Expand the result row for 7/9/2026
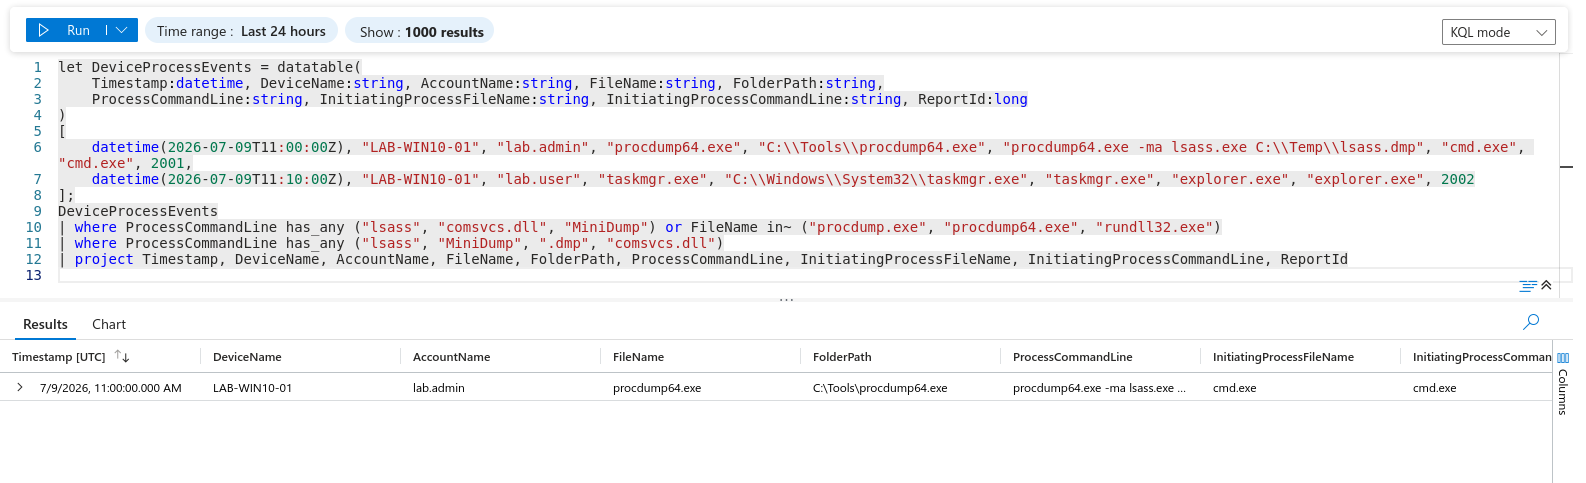Screen dimensions: 1586x483 [19, 387]
